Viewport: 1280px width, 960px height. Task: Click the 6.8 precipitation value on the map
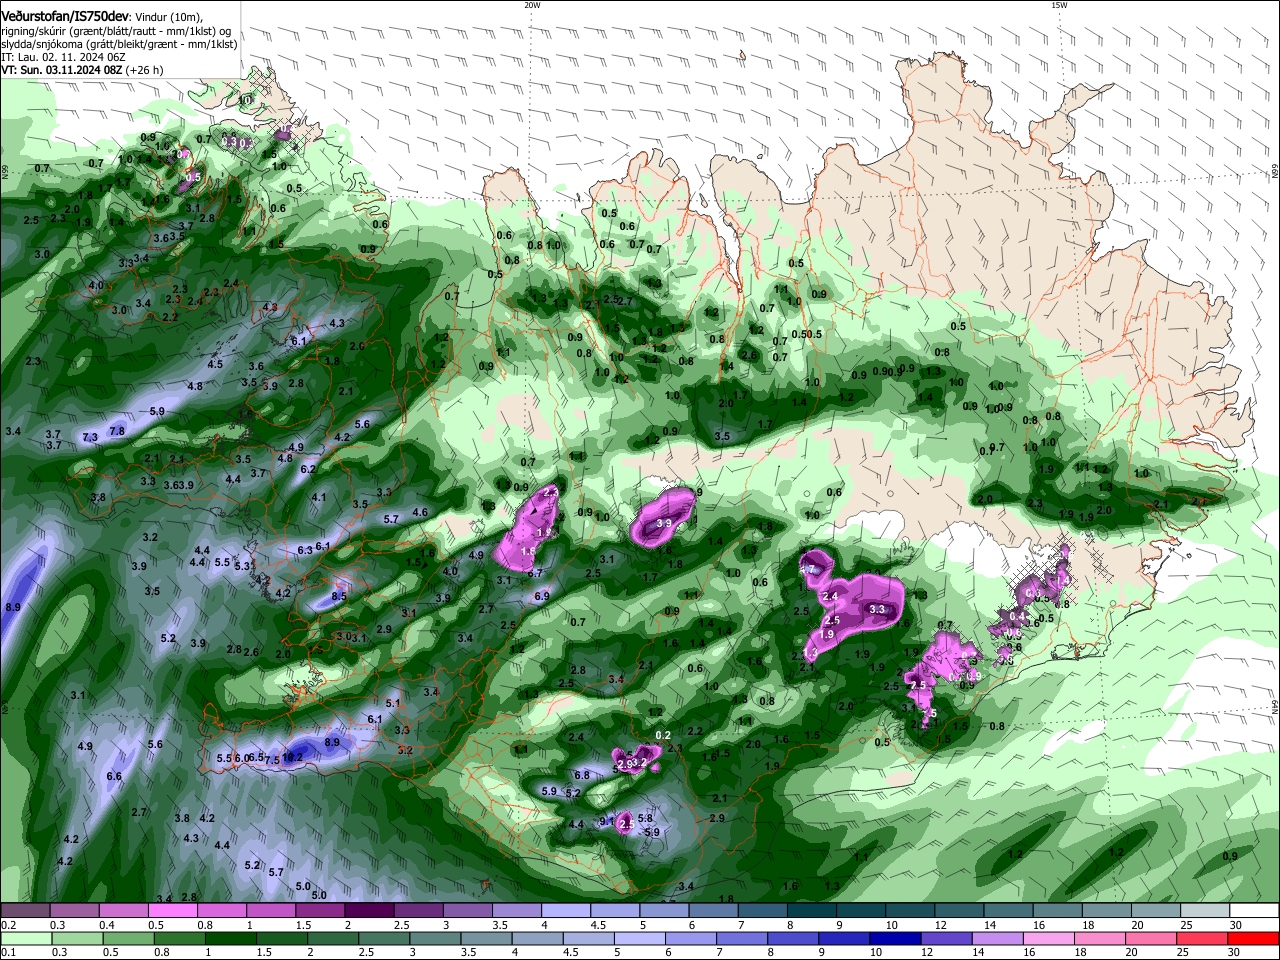(x=582, y=775)
